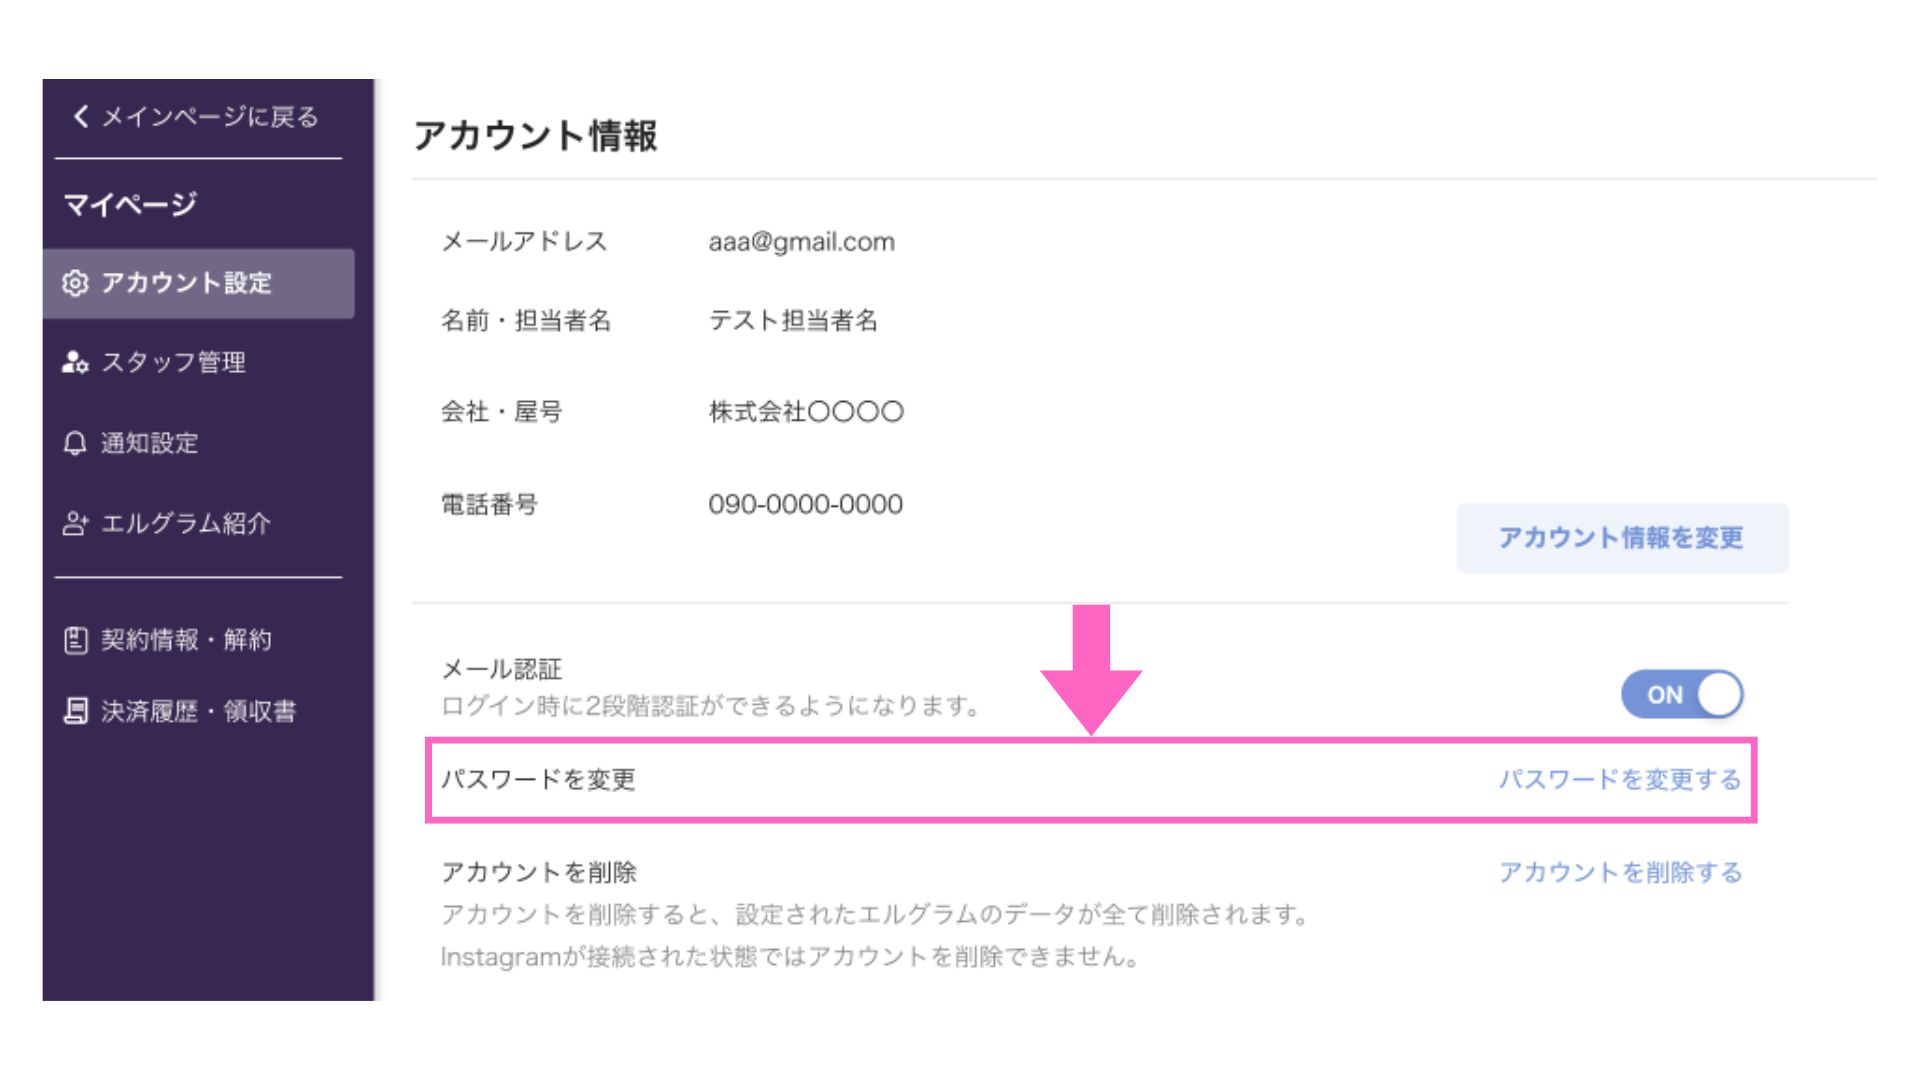Click the email address aaa@gmail.com

pos(801,242)
